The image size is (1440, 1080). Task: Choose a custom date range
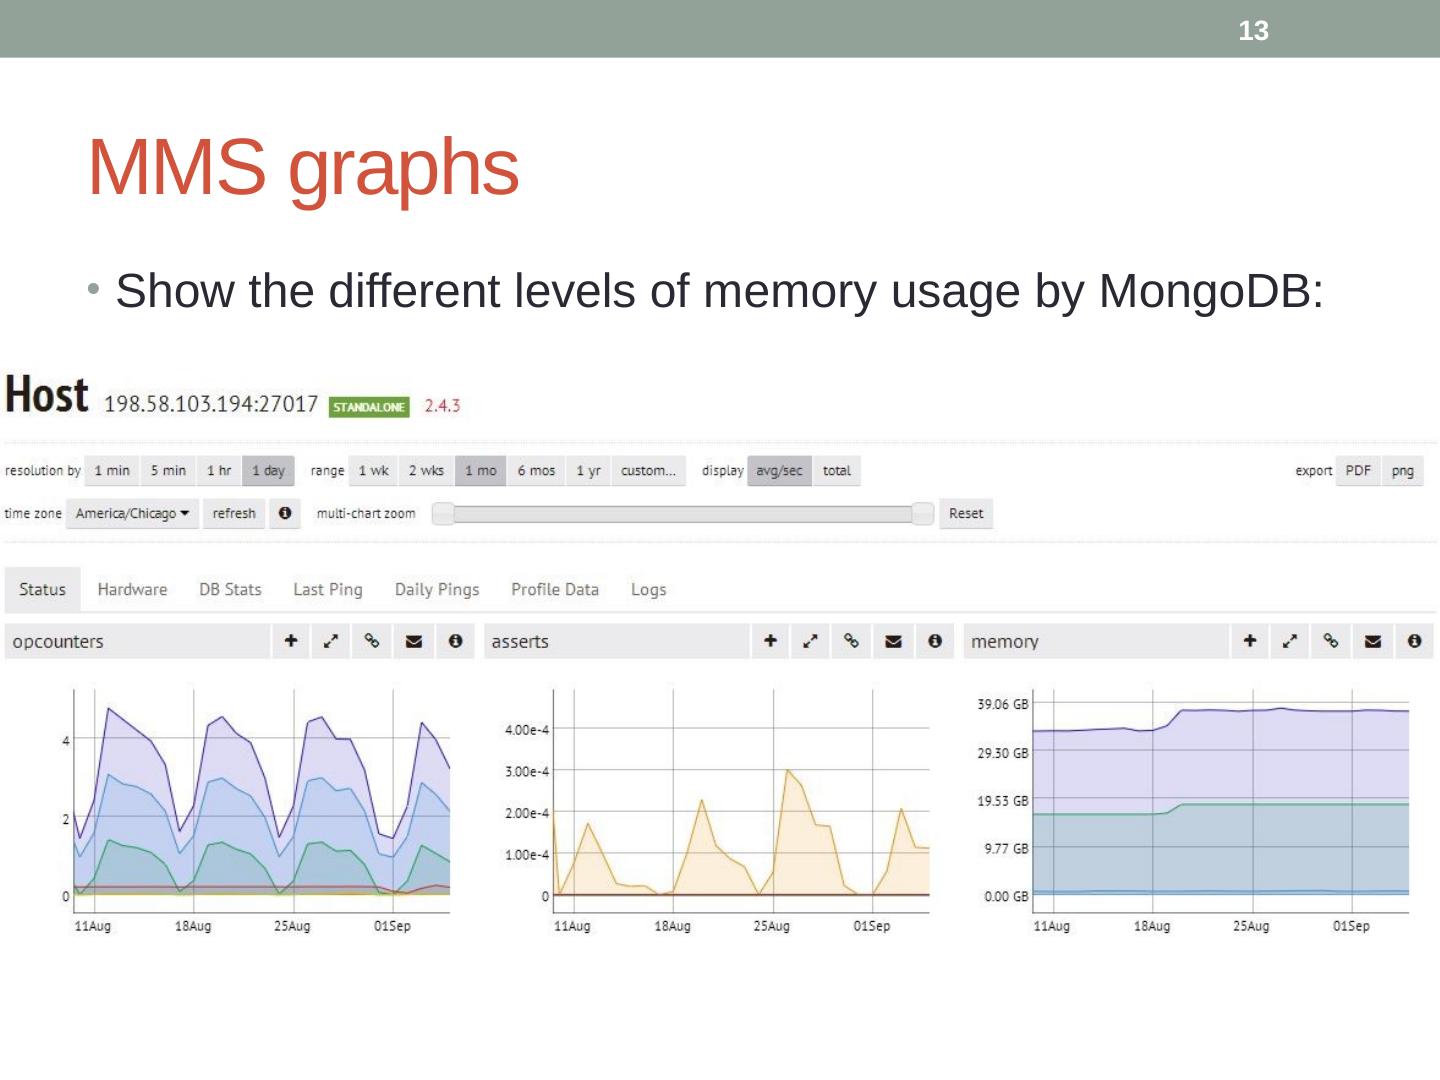(x=648, y=471)
